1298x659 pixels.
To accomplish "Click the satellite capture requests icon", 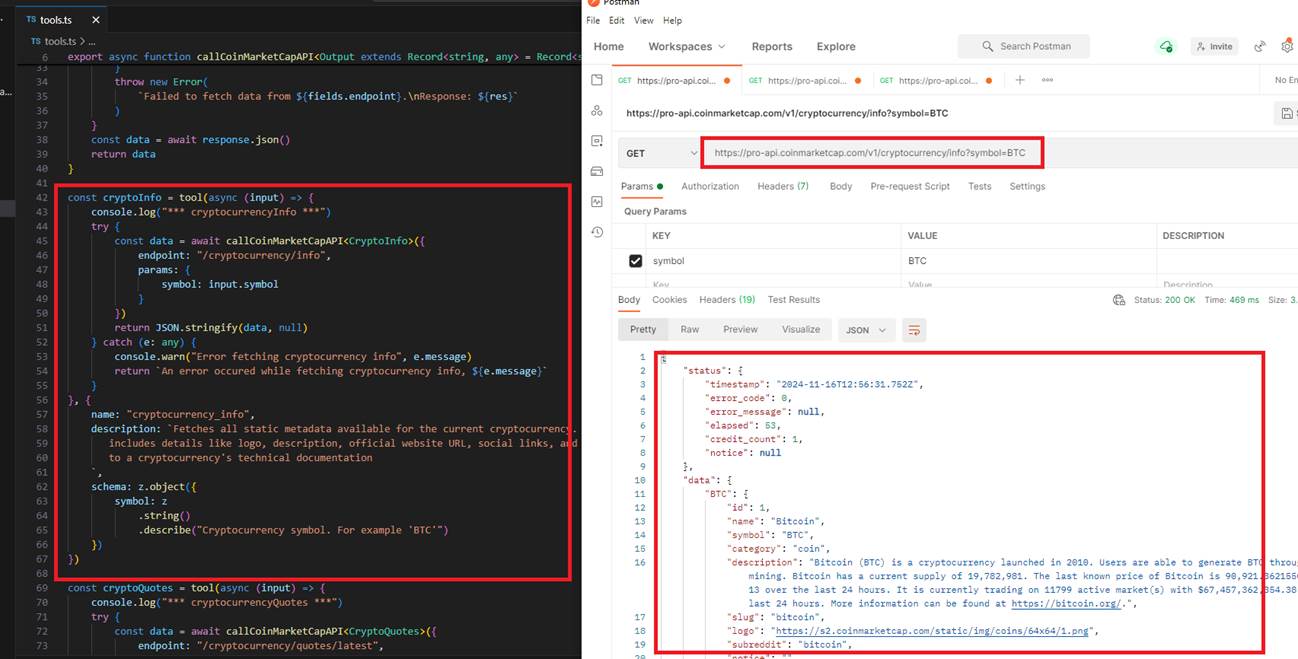I will 1260,46.
